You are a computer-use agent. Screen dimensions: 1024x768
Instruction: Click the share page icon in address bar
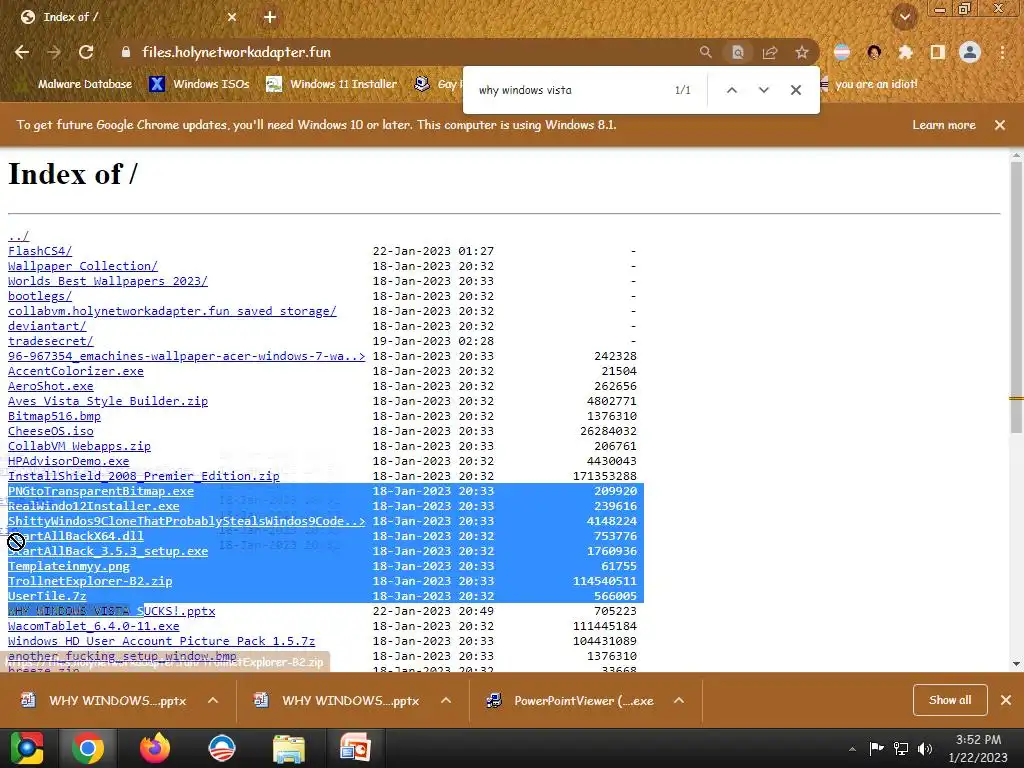coord(770,52)
